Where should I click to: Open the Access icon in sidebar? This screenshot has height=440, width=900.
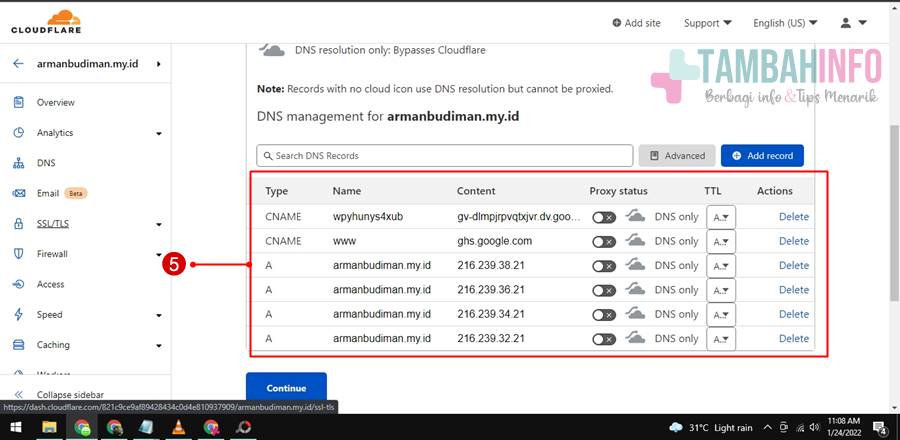coord(18,284)
